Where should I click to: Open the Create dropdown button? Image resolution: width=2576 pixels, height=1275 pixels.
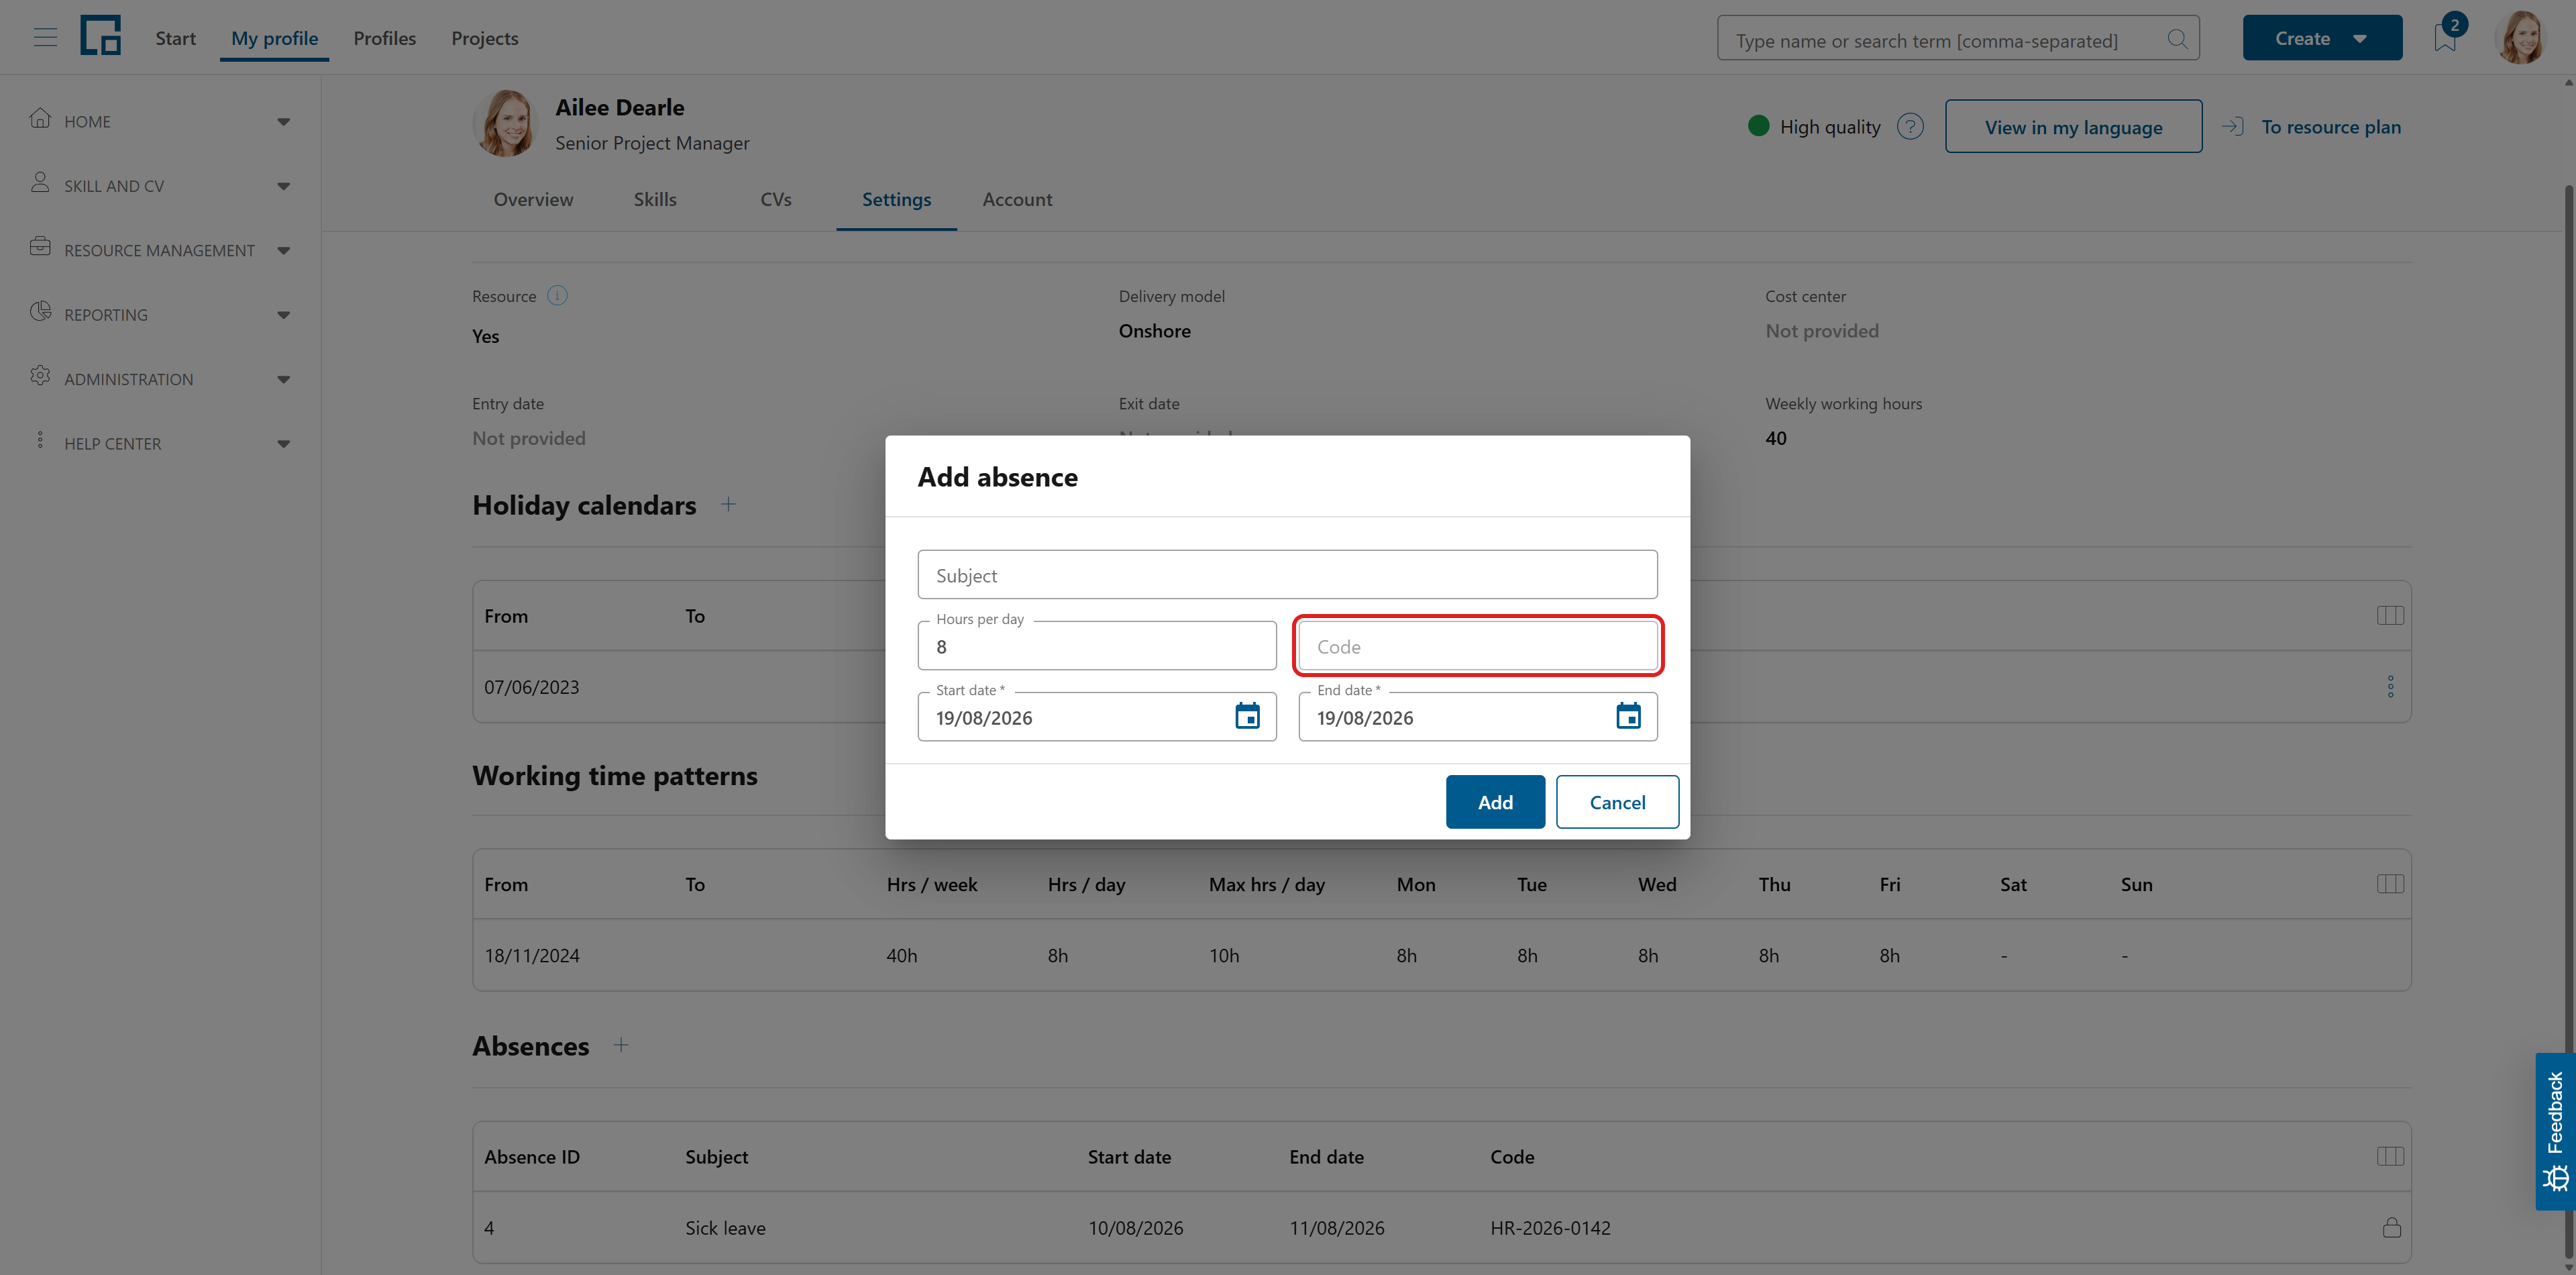(2322, 38)
